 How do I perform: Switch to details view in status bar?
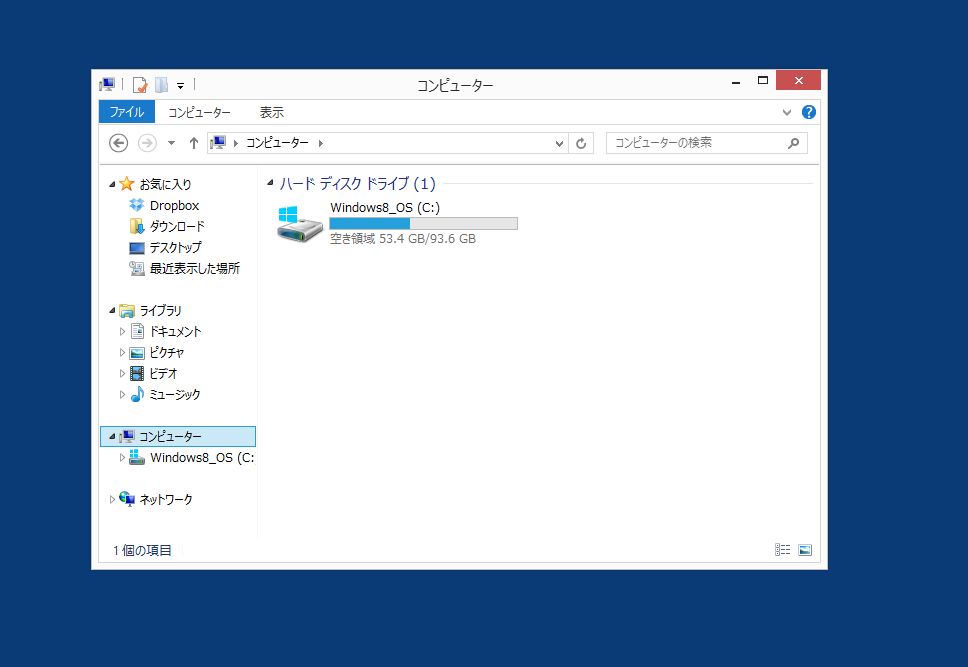coord(783,550)
